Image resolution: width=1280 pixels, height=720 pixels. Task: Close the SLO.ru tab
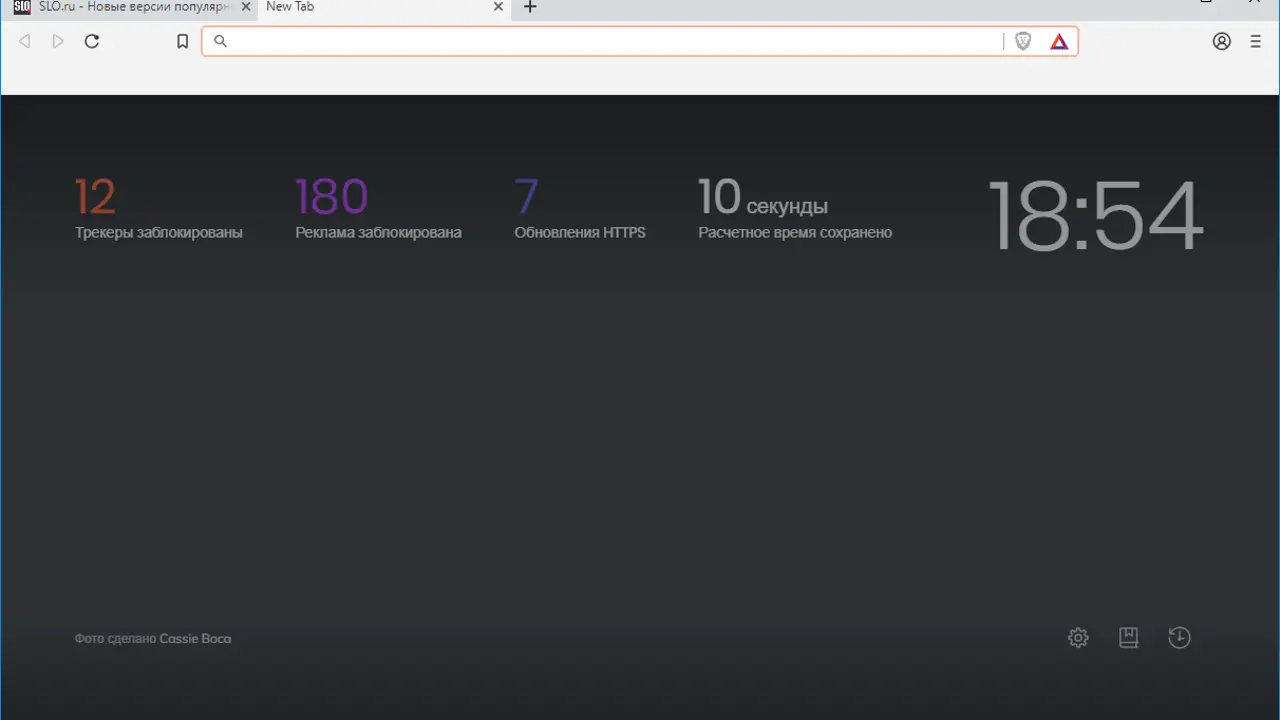tap(246, 7)
